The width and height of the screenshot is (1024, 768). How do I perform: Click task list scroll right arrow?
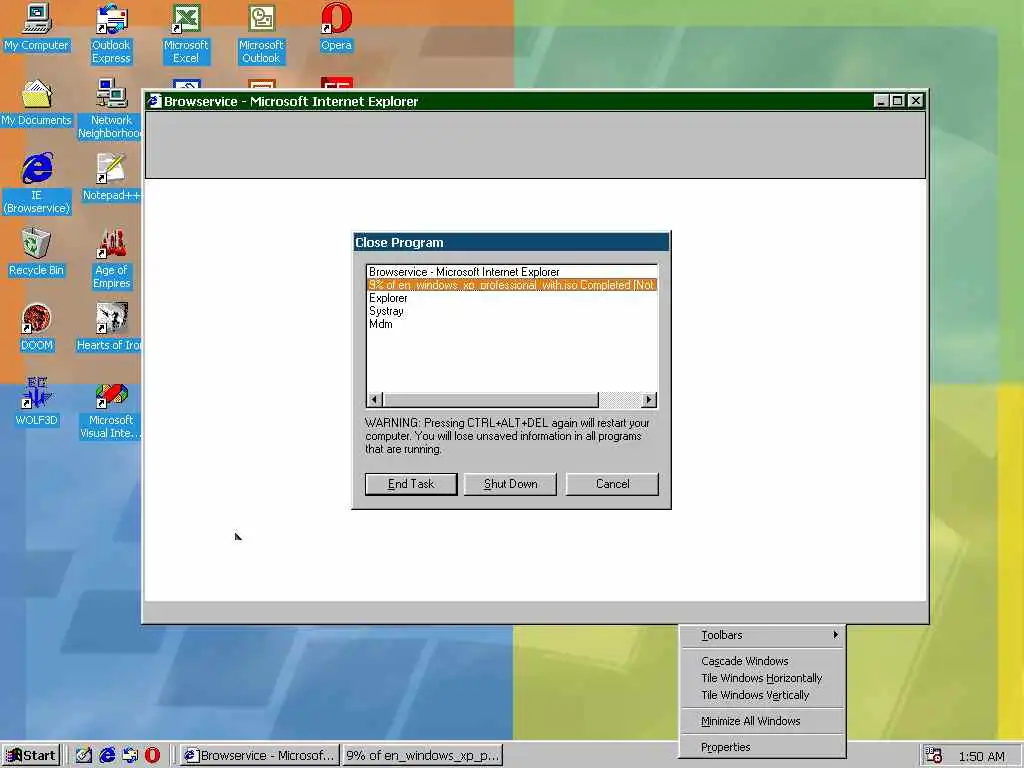(x=648, y=400)
